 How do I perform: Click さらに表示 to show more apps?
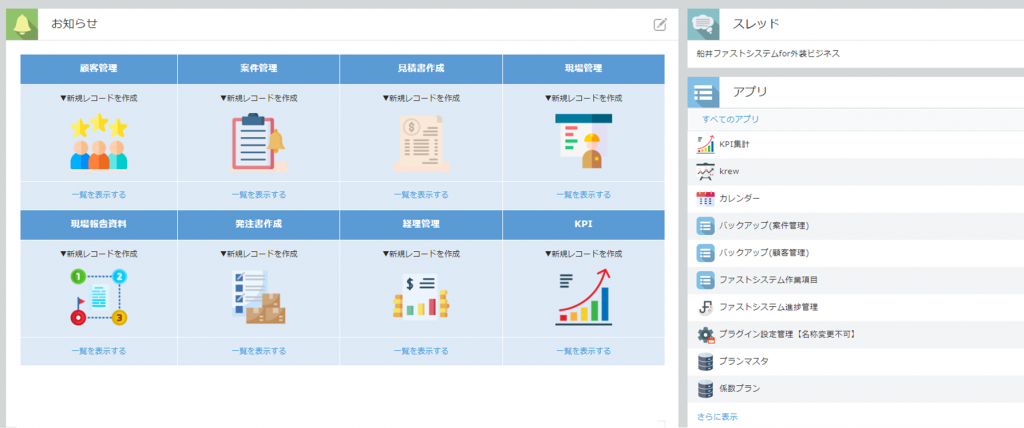717,416
